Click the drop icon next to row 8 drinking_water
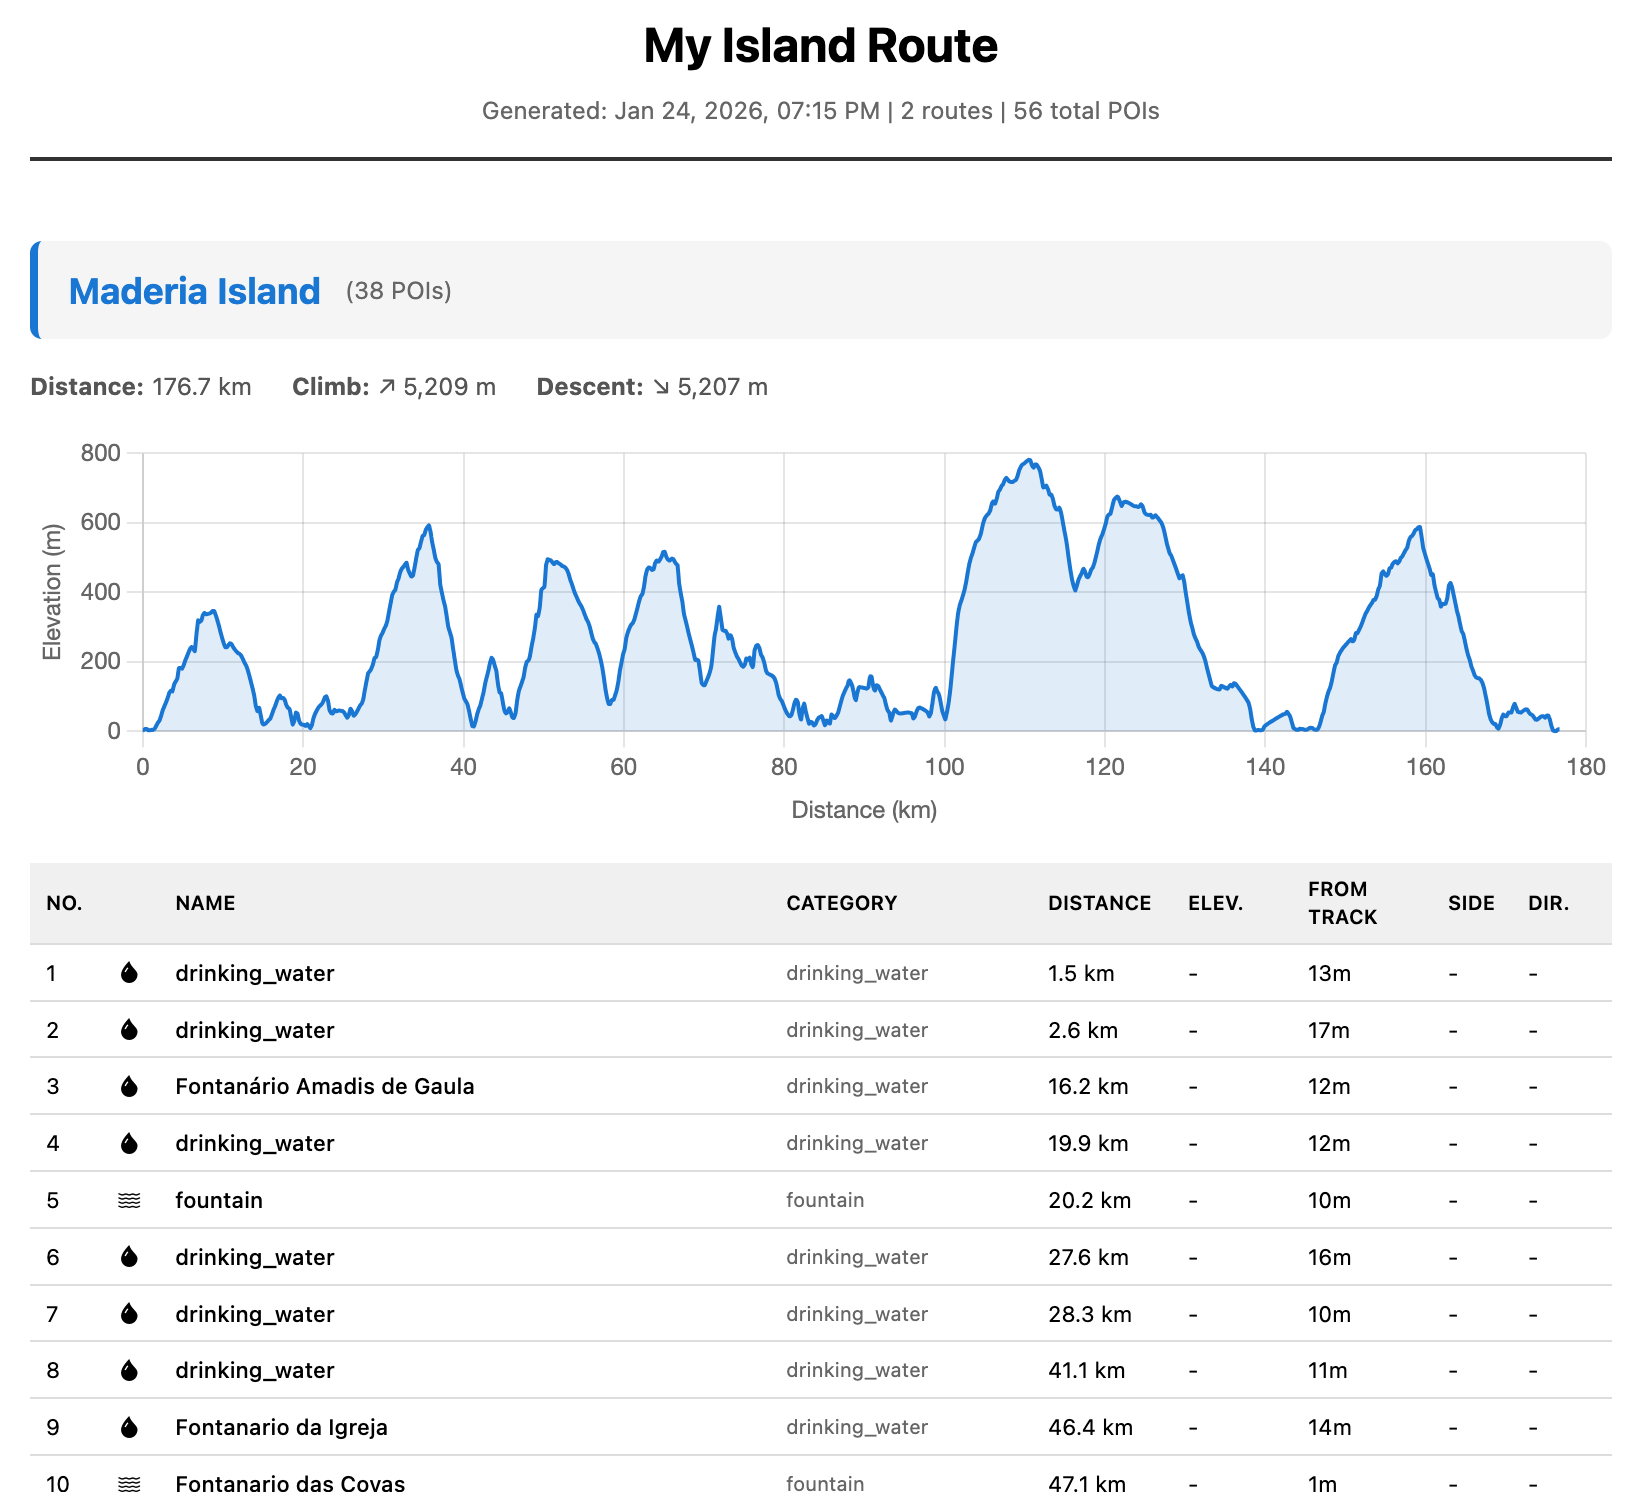Screen dimensions: 1642x1492 [x=130, y=1370]
